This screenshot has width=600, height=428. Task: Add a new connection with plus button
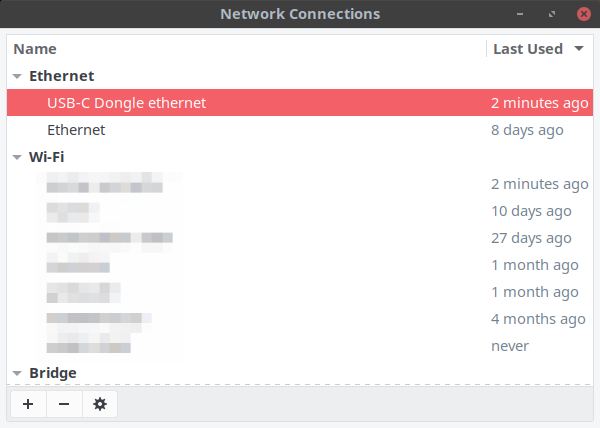point(28,404)
